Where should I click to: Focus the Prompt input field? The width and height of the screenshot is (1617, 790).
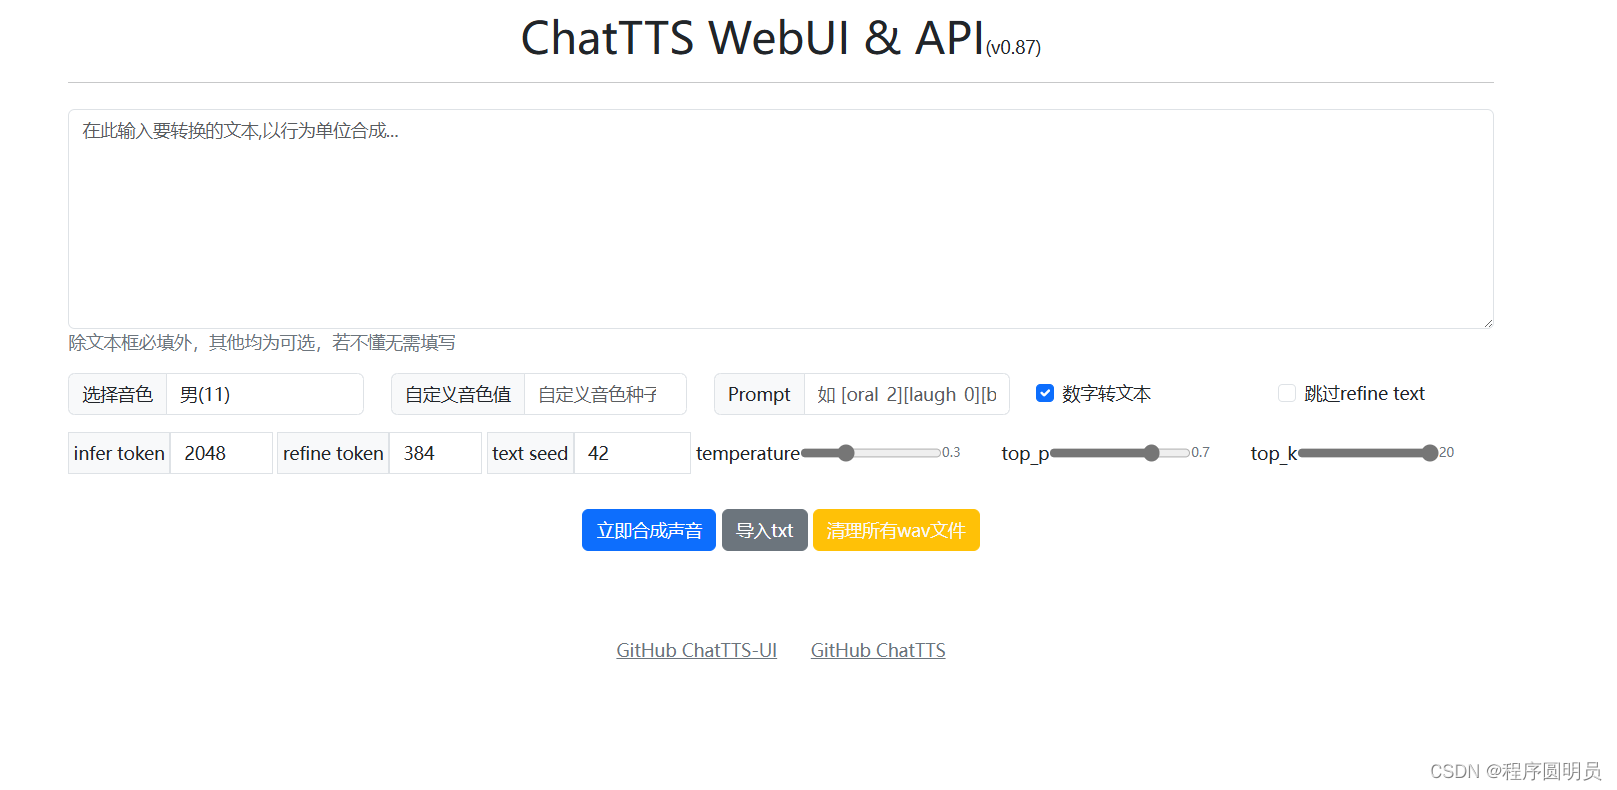point(906,394)
